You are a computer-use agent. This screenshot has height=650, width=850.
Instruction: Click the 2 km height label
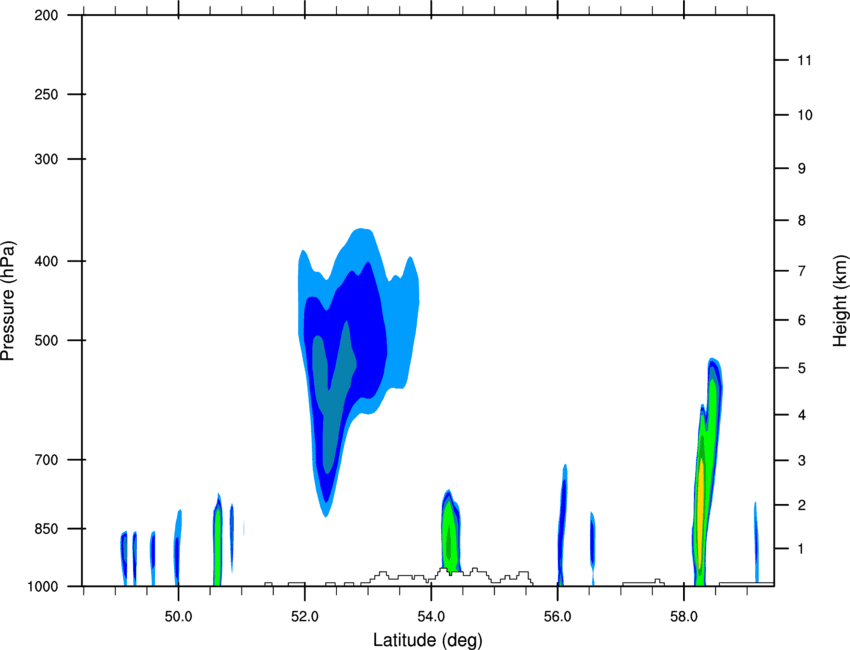coord(801,505)
